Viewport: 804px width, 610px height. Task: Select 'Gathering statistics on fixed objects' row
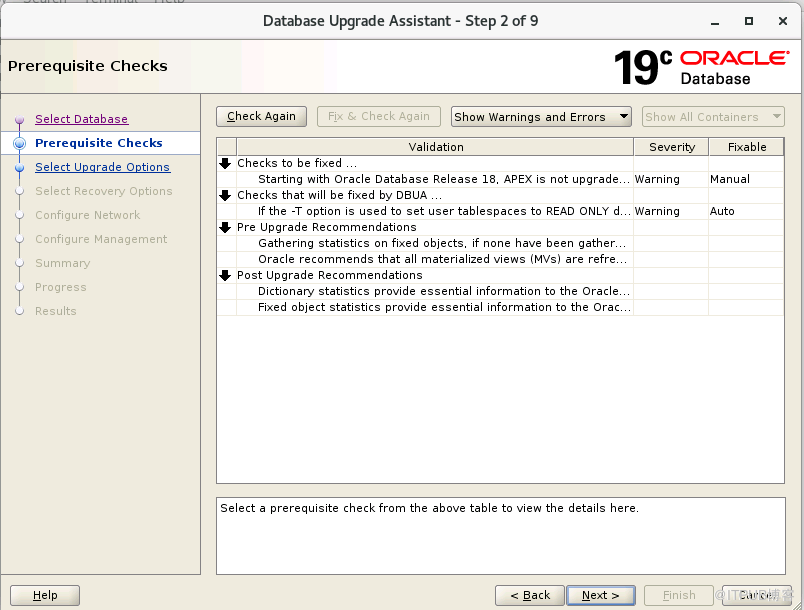[500, 243]
